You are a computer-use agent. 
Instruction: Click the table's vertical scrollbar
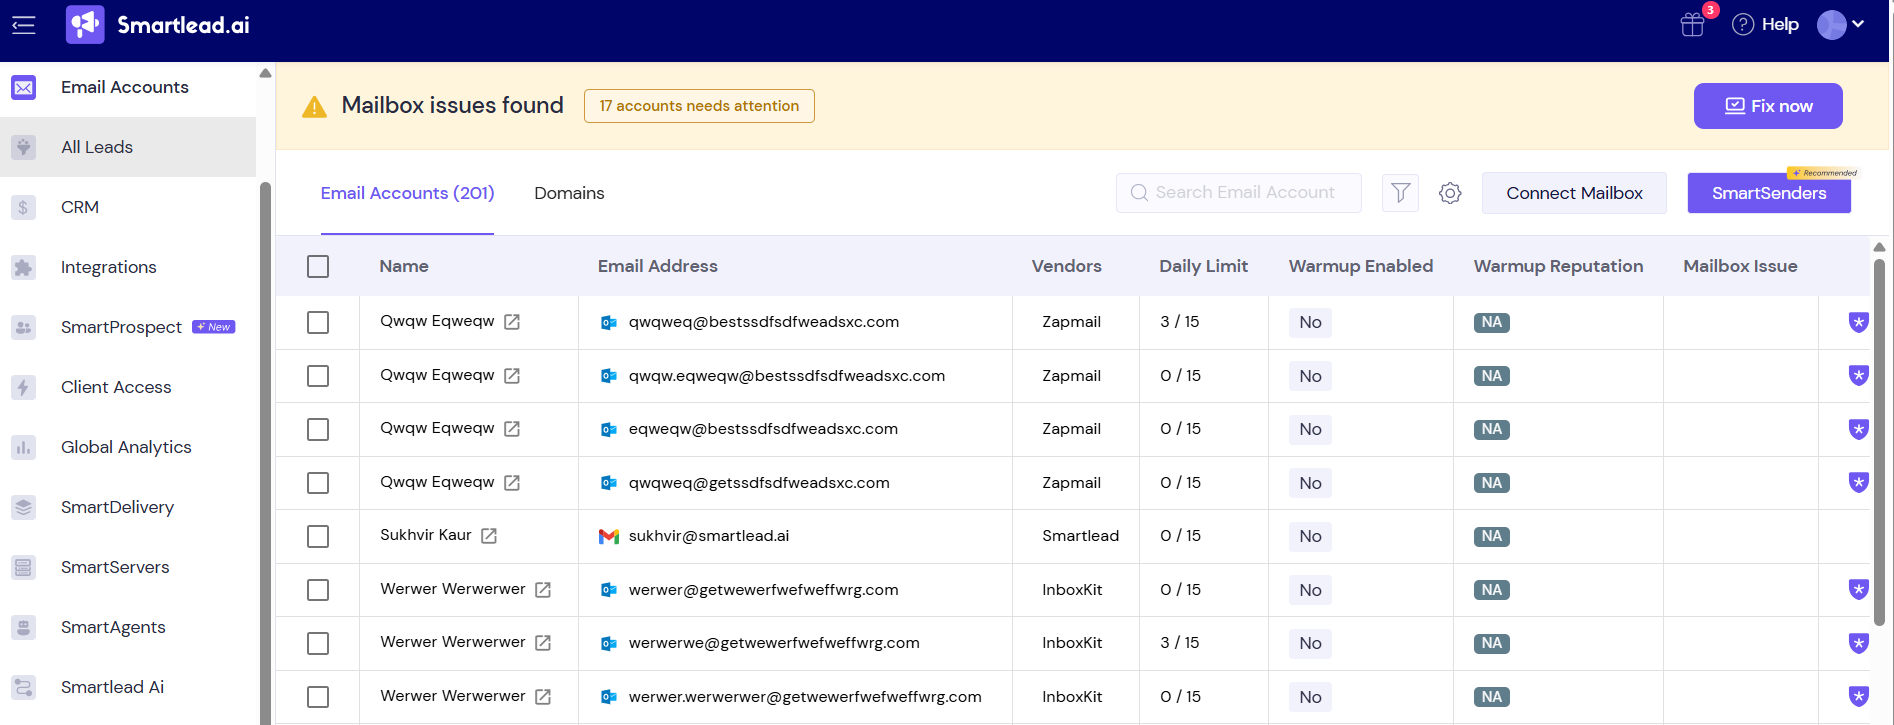[x=1879, y=440]
